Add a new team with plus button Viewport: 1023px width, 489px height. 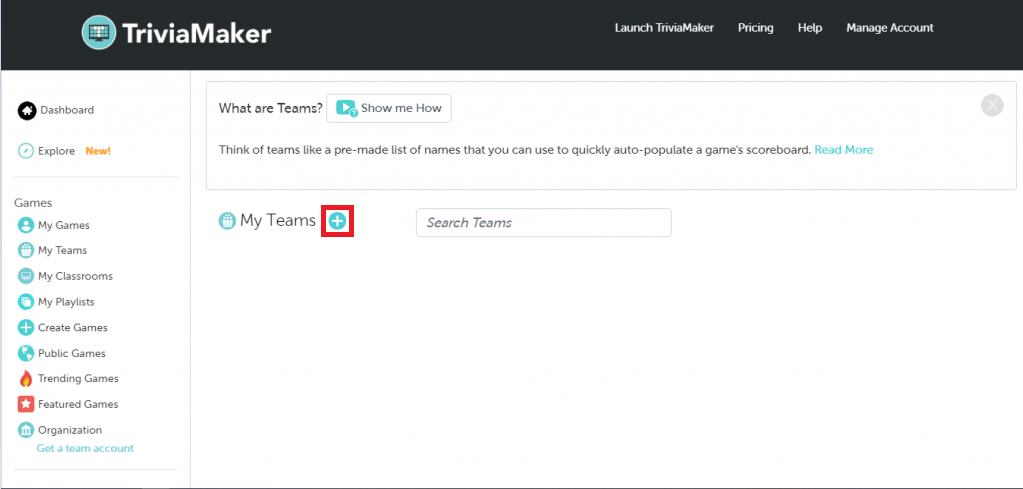(337, 222)
